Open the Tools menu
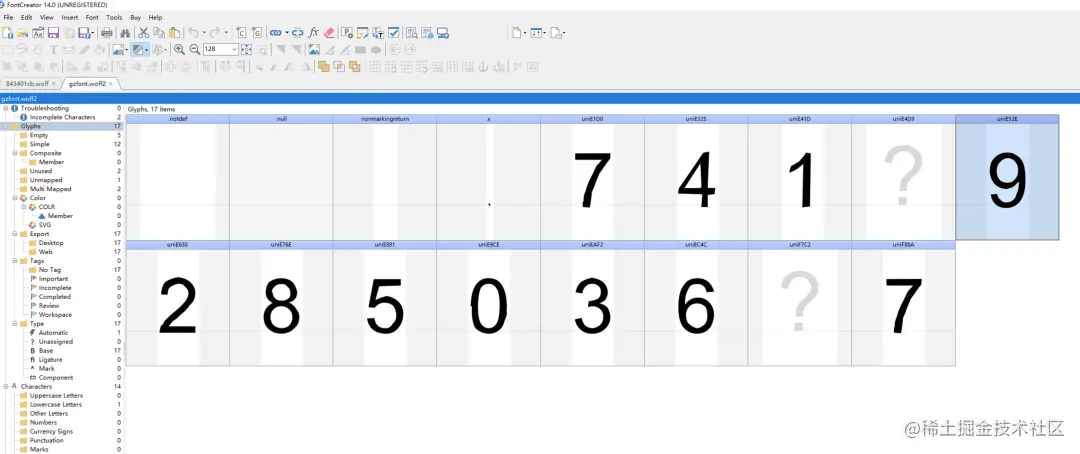This screenshot has width=1080, height=454. coord(114,17)
